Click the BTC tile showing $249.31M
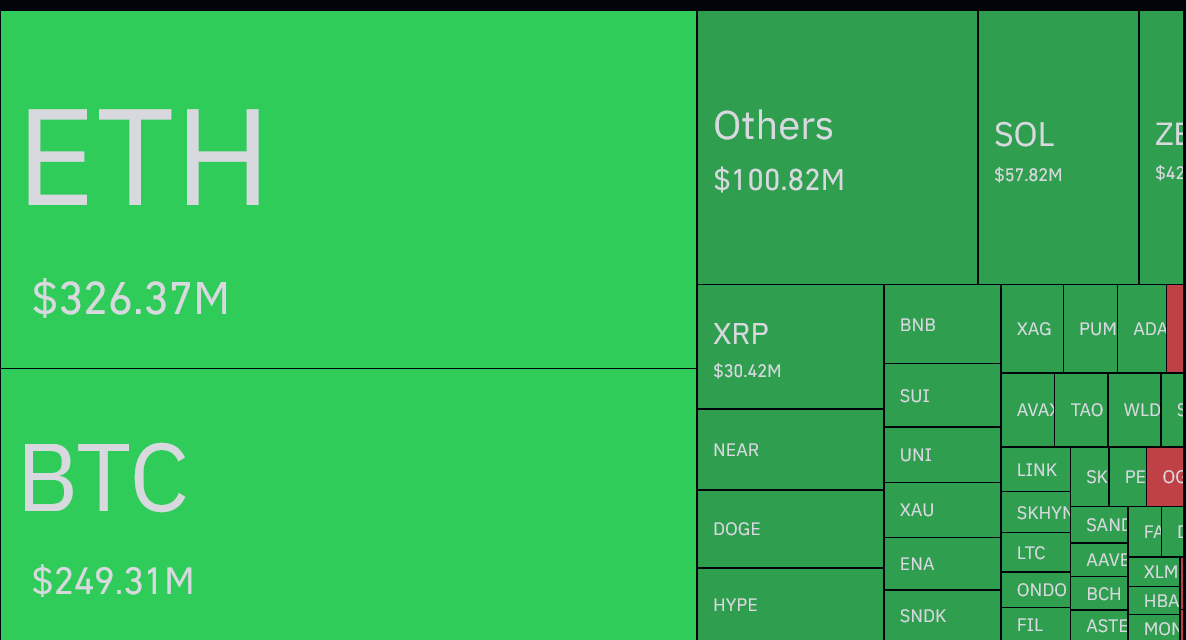1186x640 pixels. 348,505
